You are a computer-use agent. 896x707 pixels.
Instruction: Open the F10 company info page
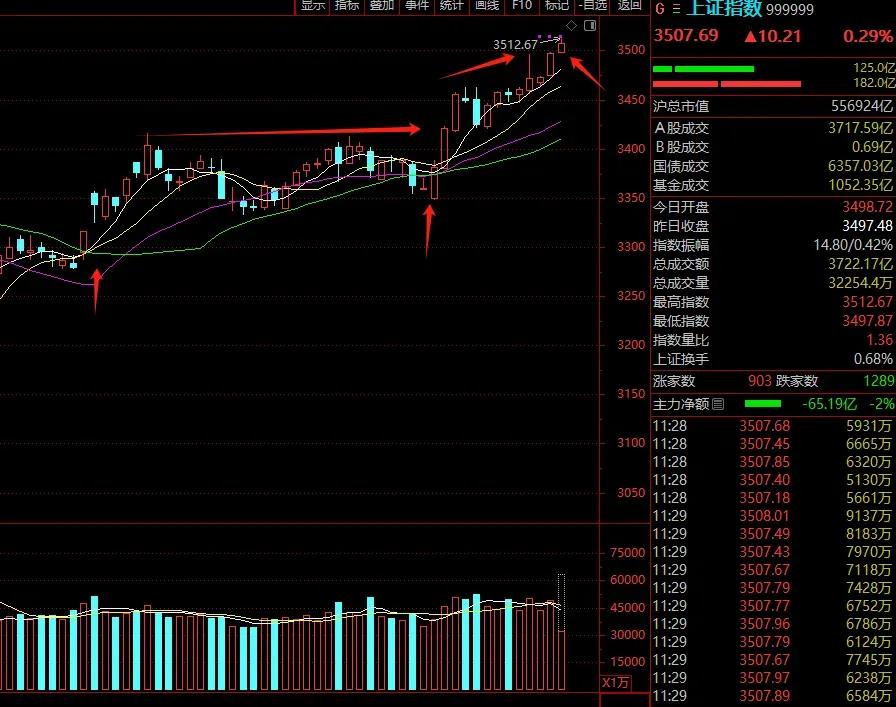[522, 6]
